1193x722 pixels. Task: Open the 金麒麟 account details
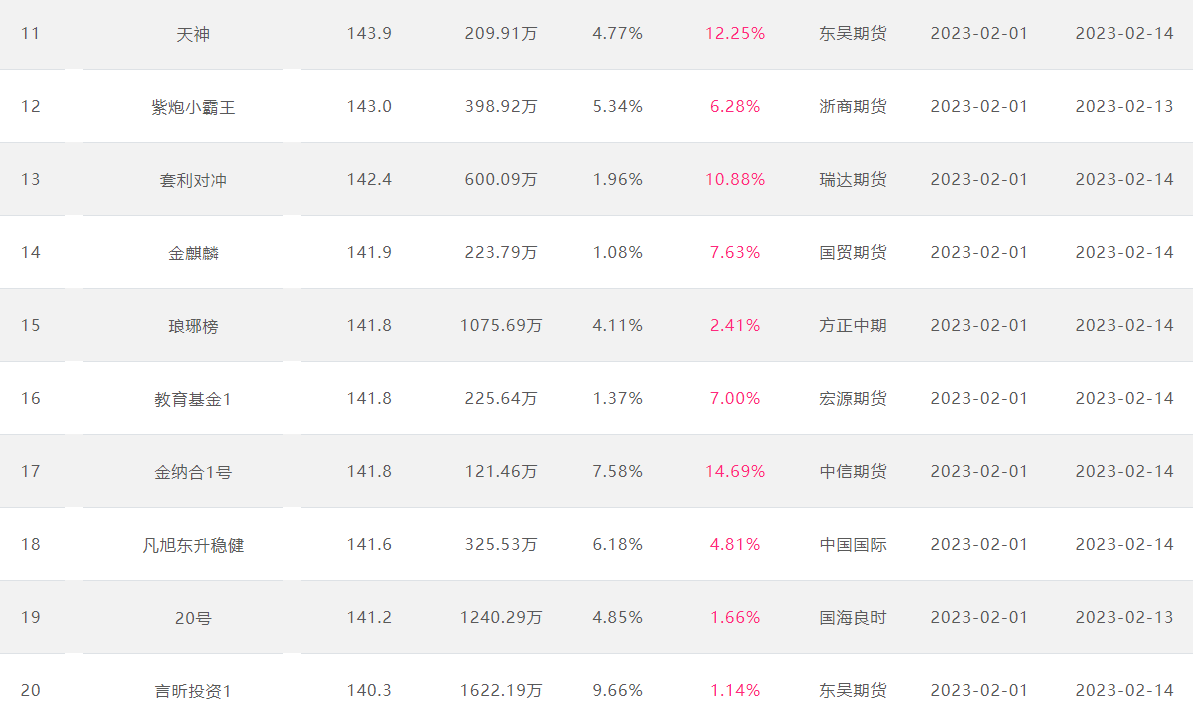192,253
